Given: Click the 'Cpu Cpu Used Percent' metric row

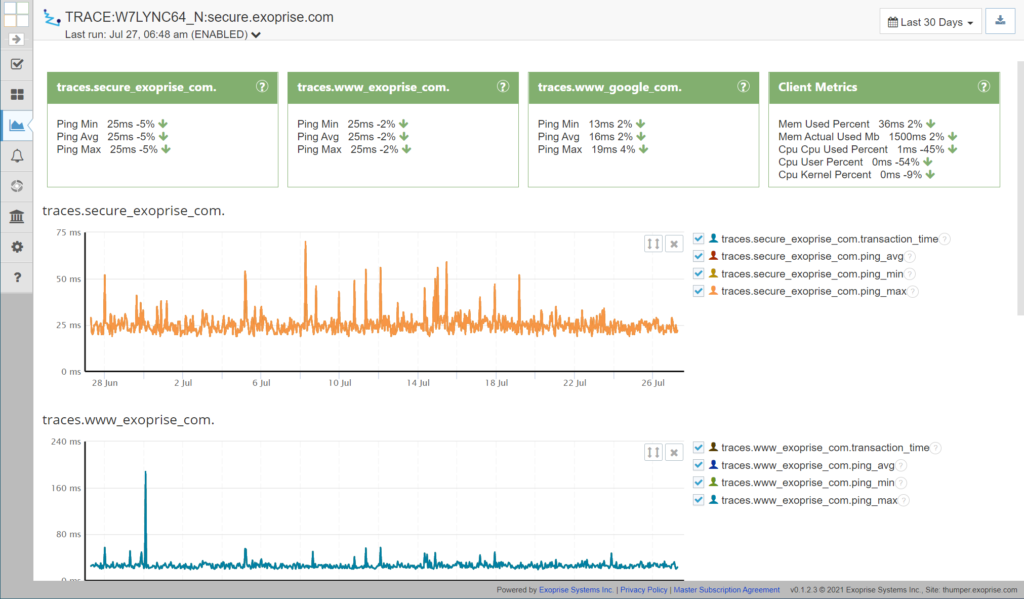Looking at the screenshot, I should (x=867, y=150).
